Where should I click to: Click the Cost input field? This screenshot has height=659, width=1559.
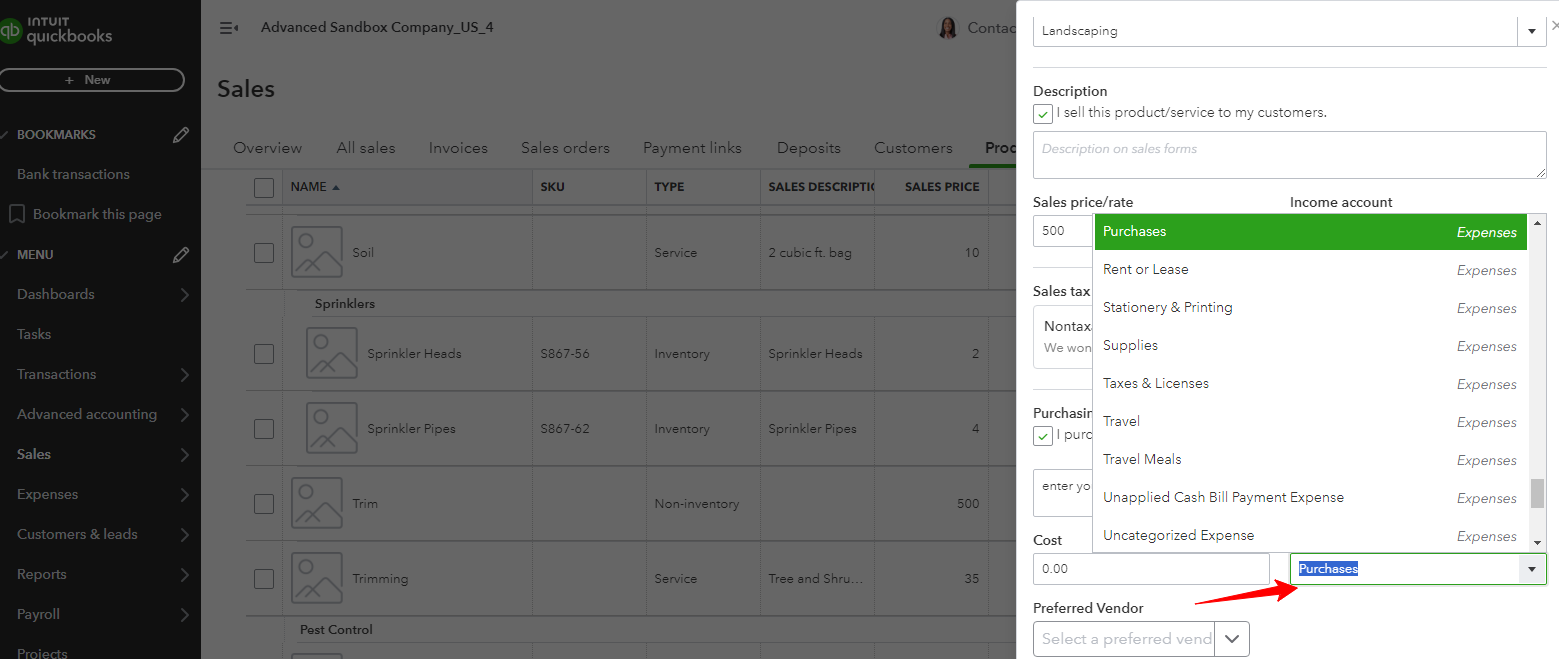[1150, 568]
